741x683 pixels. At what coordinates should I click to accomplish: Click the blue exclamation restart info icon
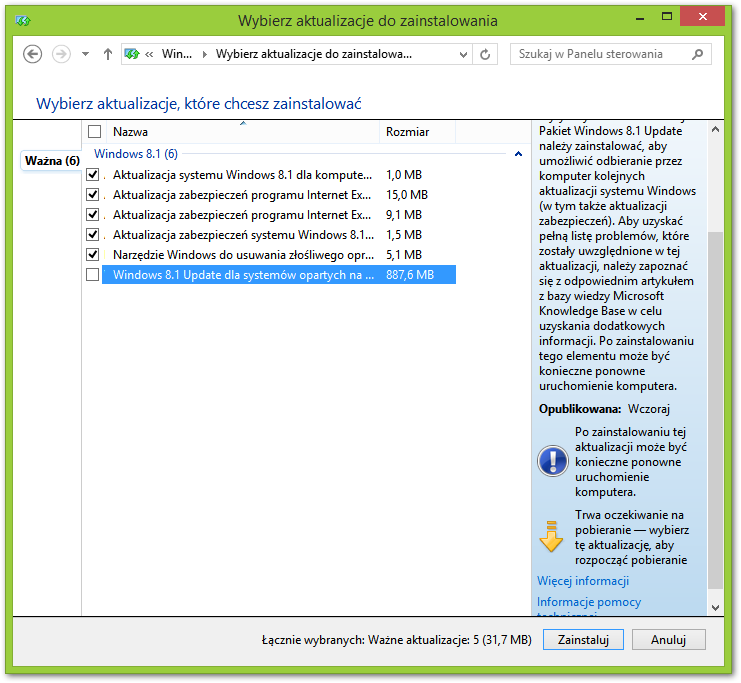(x=552, y=461)
